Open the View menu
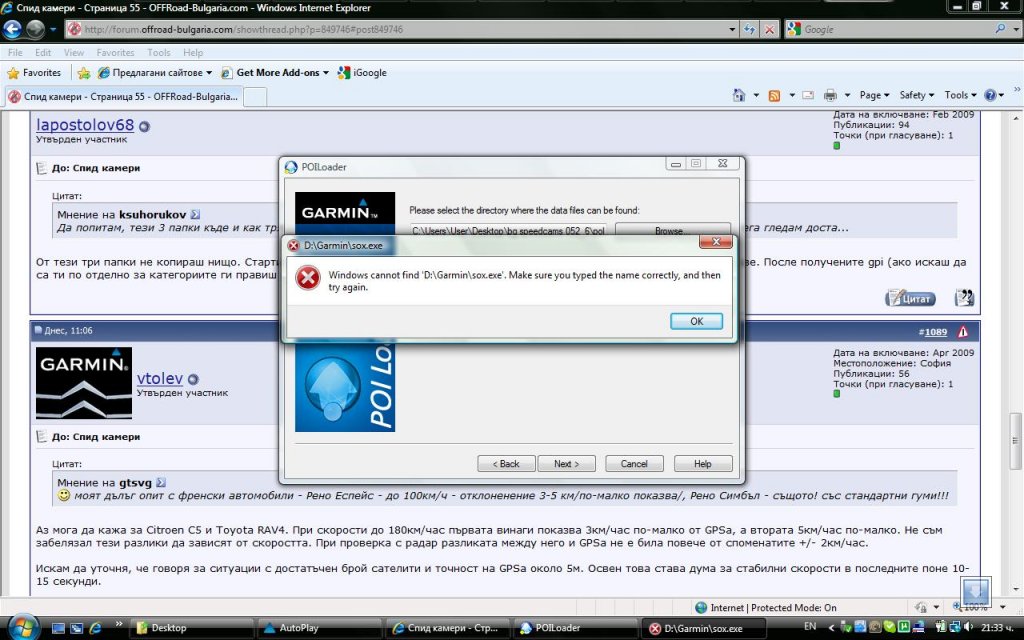1024x640 pixels. pyautogui.click(x=73, y=52)
